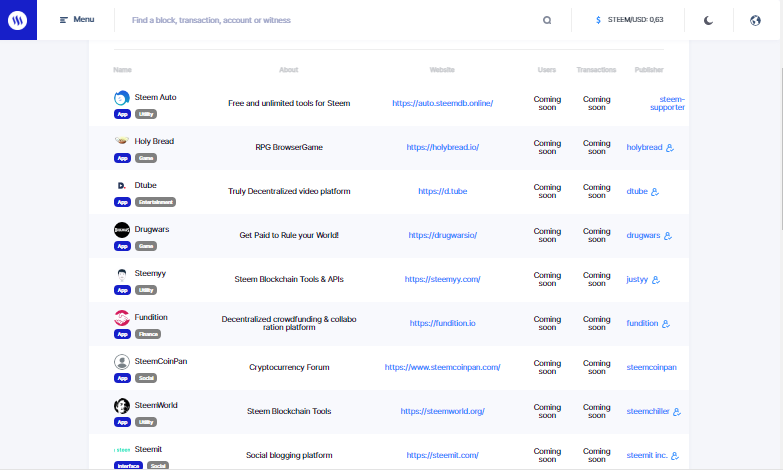Screen dimensions: 783x471
Task: Click the Holy Bread app logo
Action: coord(122,141)
